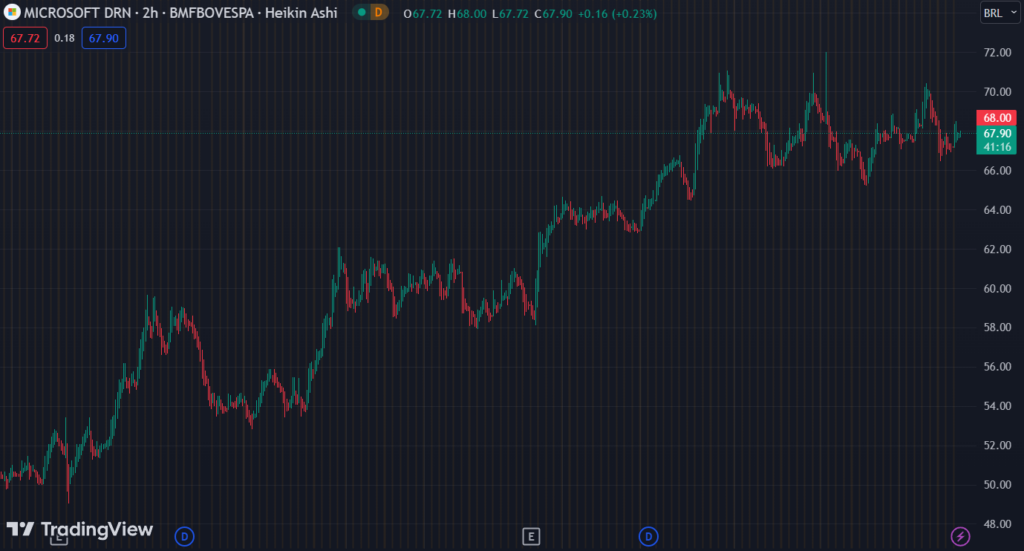Click the purple lightning bolt icon
This screenshot has height=551, width=1024.
point(960,537)
